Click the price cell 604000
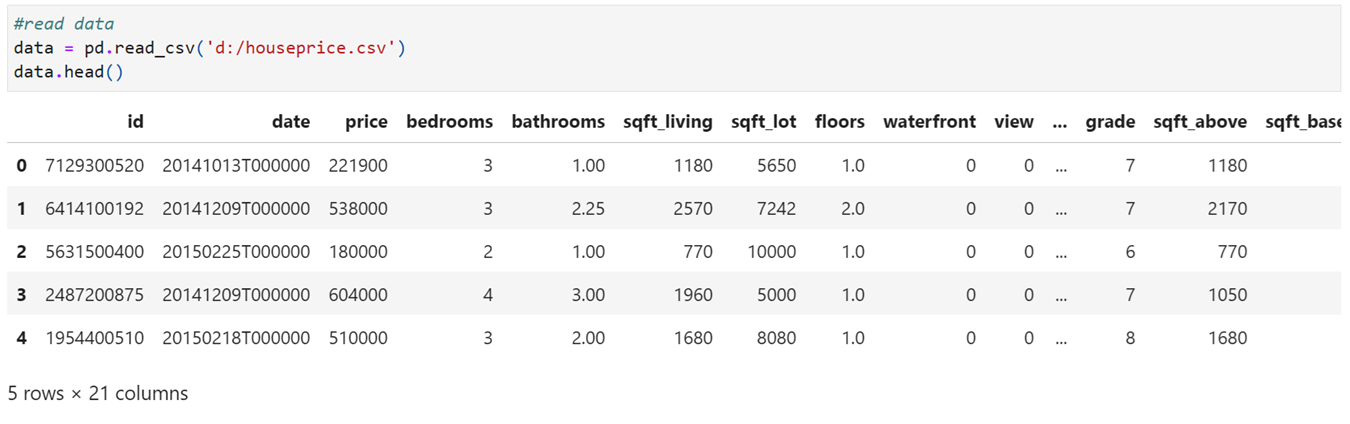Viewport: 1350px width, 424px height. [x=358, y=295]
